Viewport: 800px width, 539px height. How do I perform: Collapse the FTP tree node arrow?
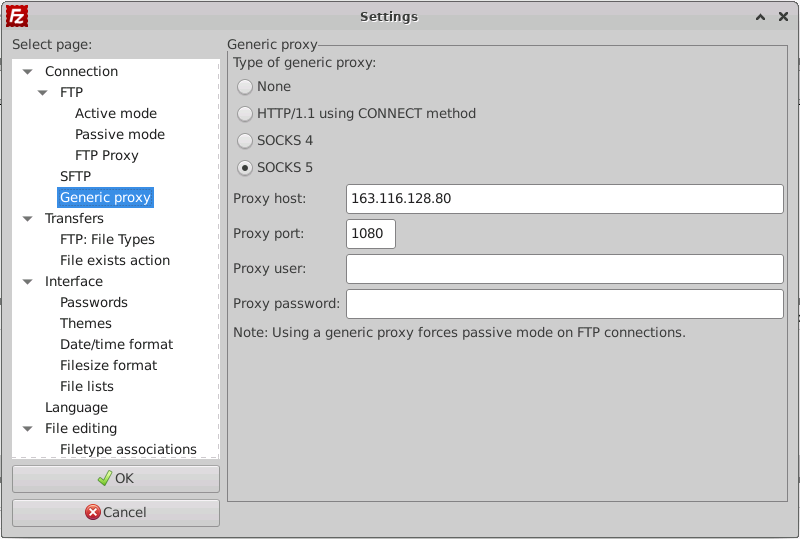coord(42,93)
